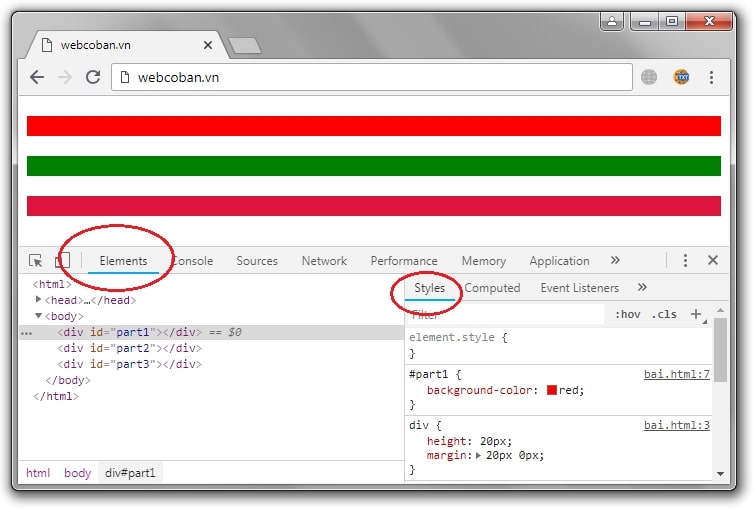754x509 pixels.
Task: Collapse the body element in DOM tree
Action: (x=39, y=316)
